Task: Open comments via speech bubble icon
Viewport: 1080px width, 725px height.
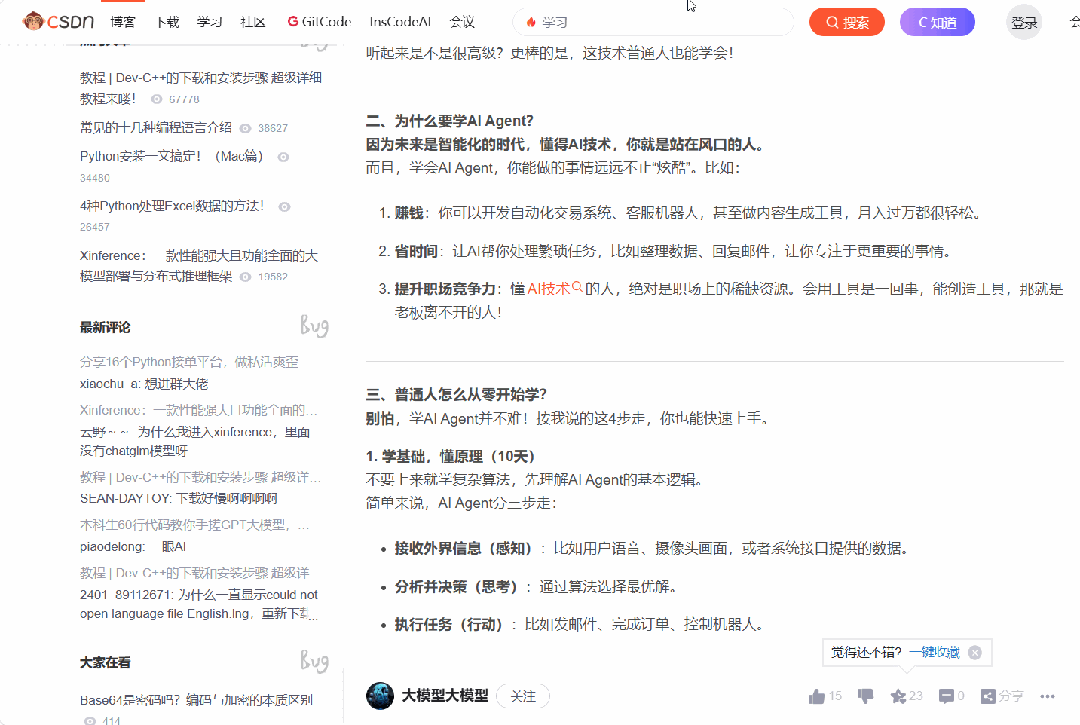Action: (x=946, y=697)
